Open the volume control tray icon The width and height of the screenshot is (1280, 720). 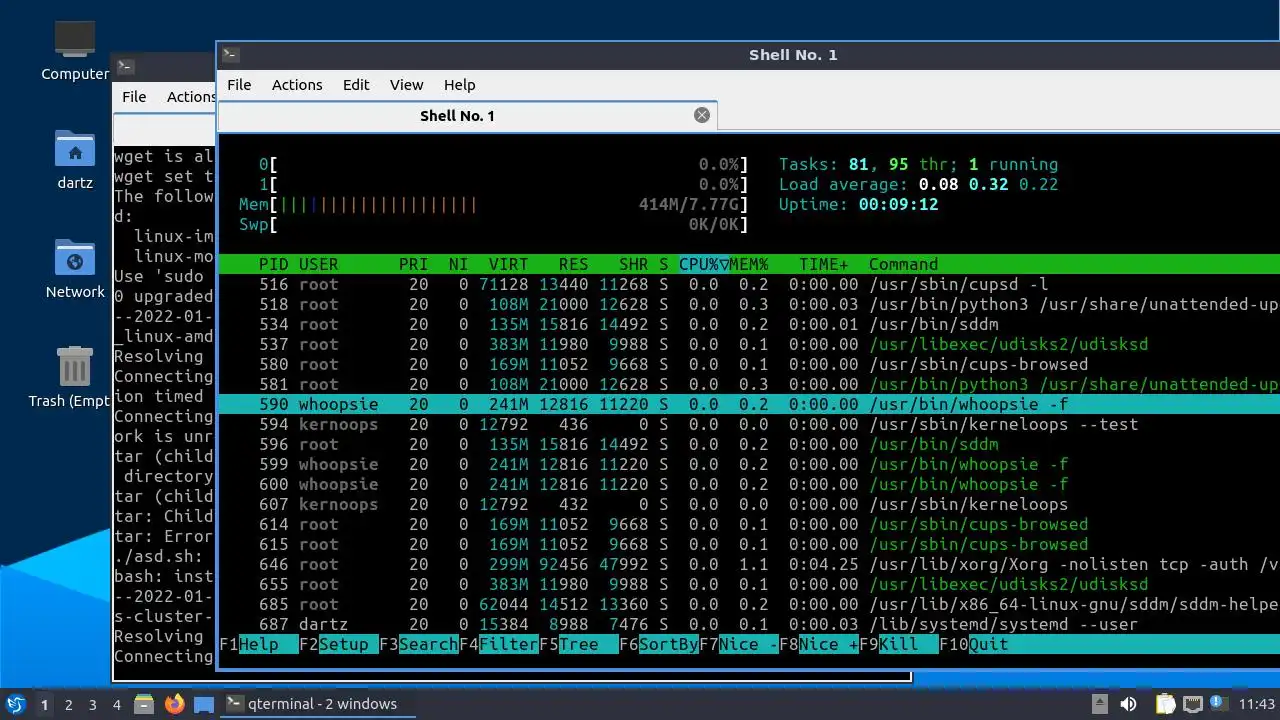tap(1129, 704)
